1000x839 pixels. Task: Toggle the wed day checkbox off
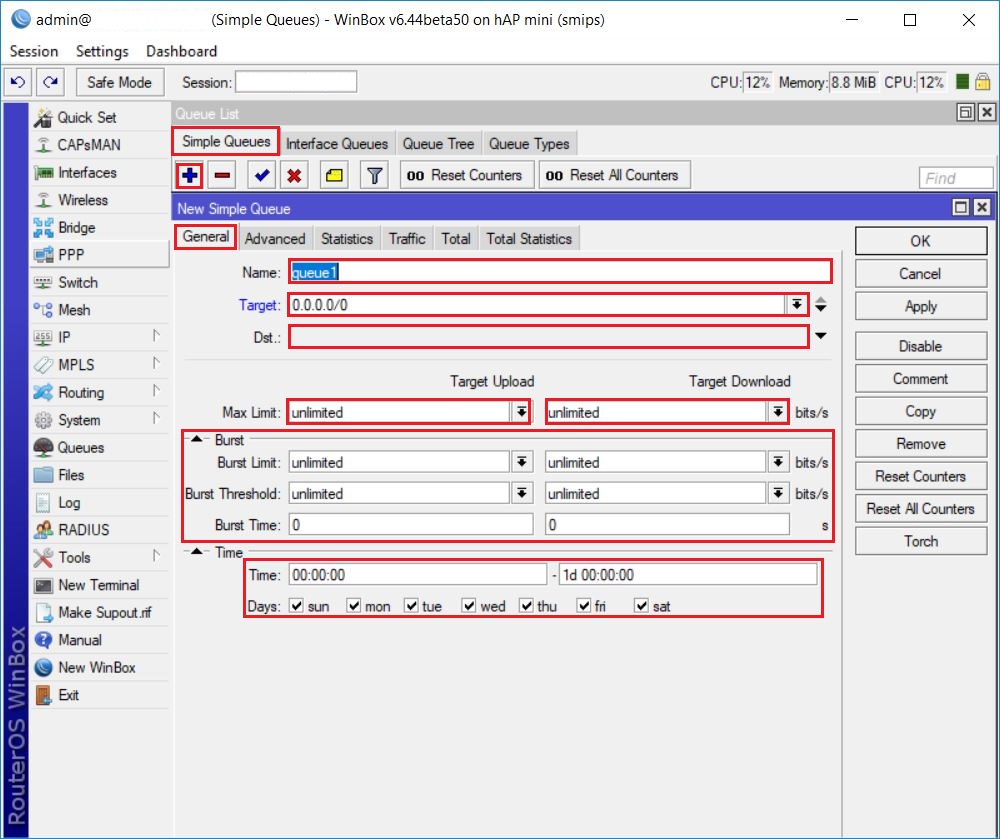[x=467, y=604]
